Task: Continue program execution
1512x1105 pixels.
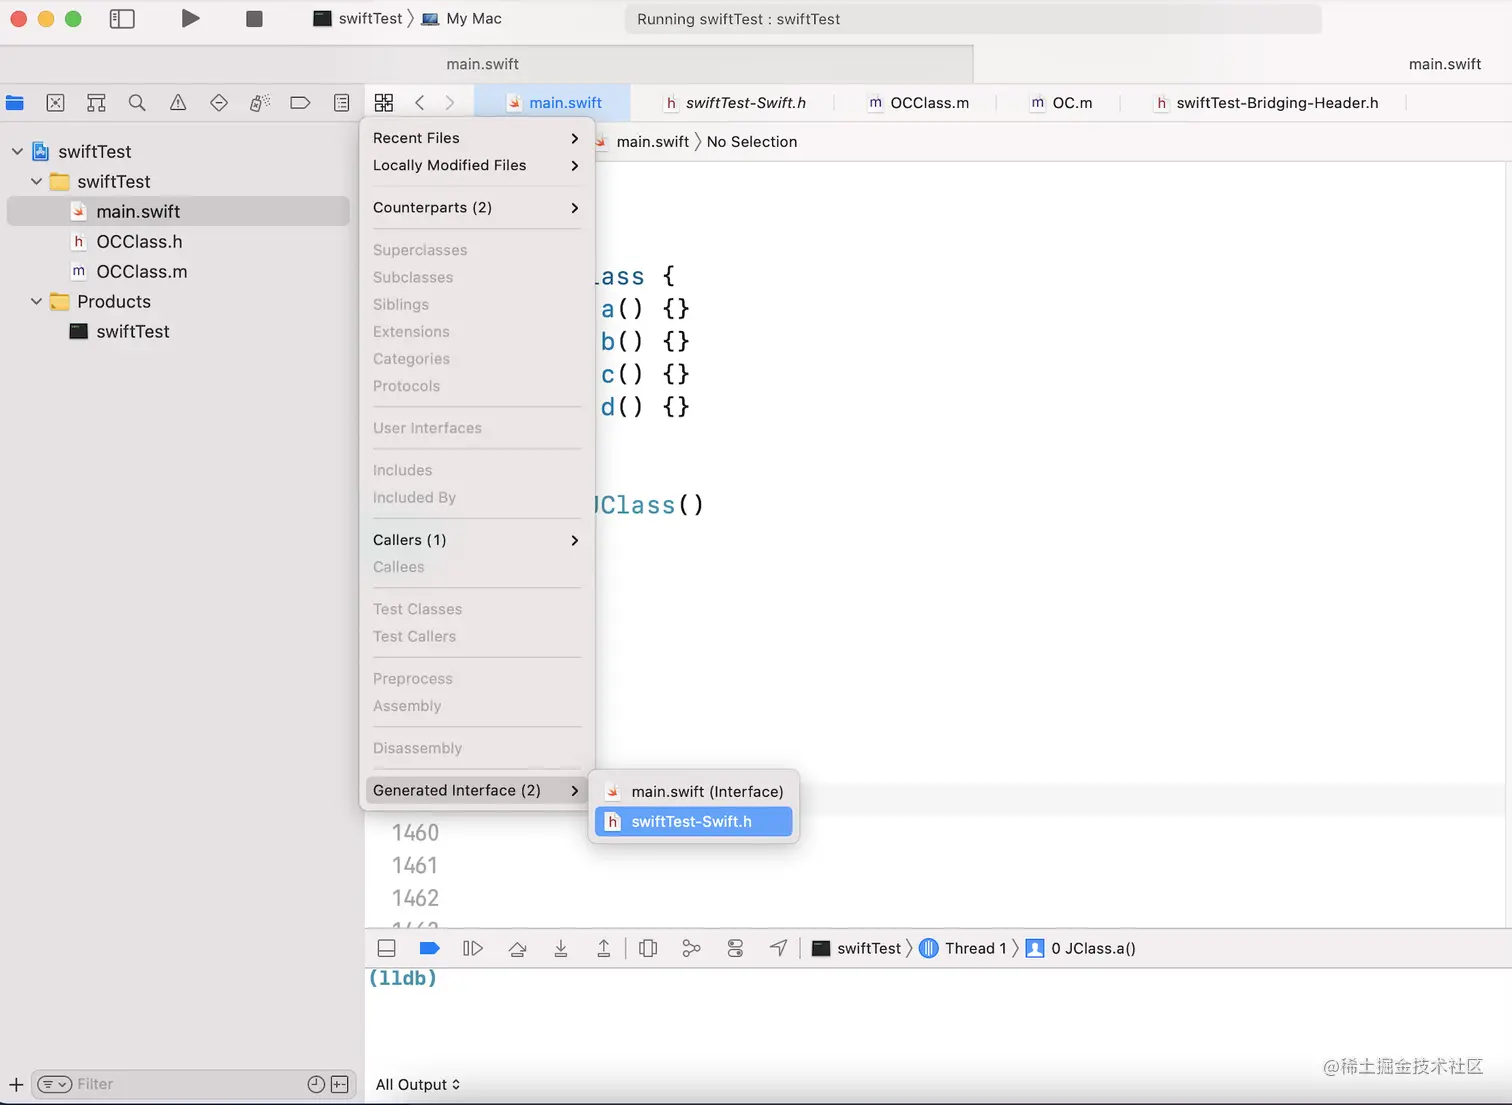Action: pyautogui.click(x=473, y=948)
